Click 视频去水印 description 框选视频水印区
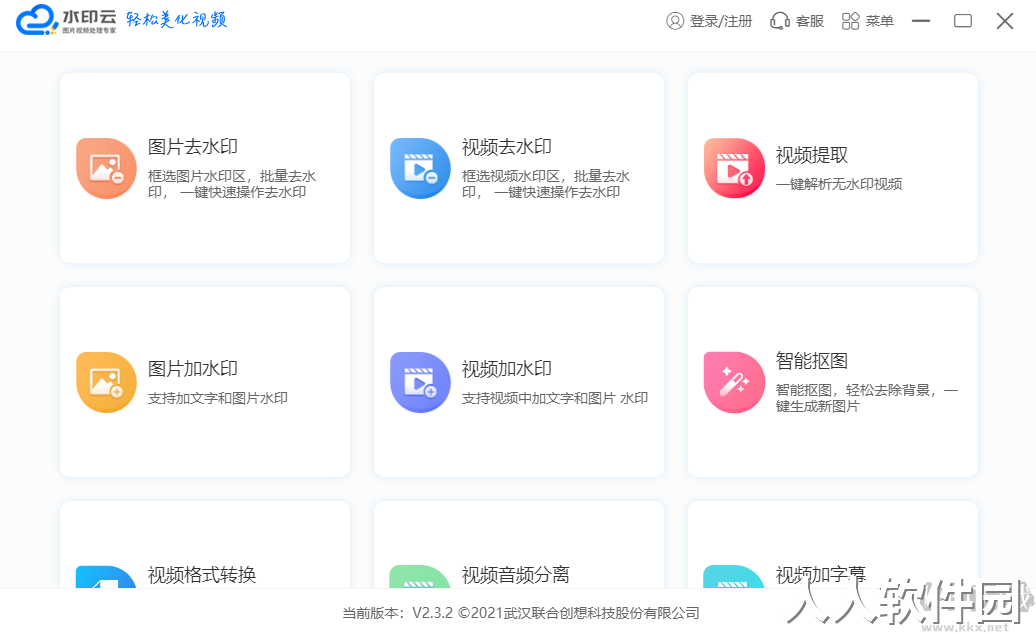The height and width of the screenshot is (634, 1036). 546,184
